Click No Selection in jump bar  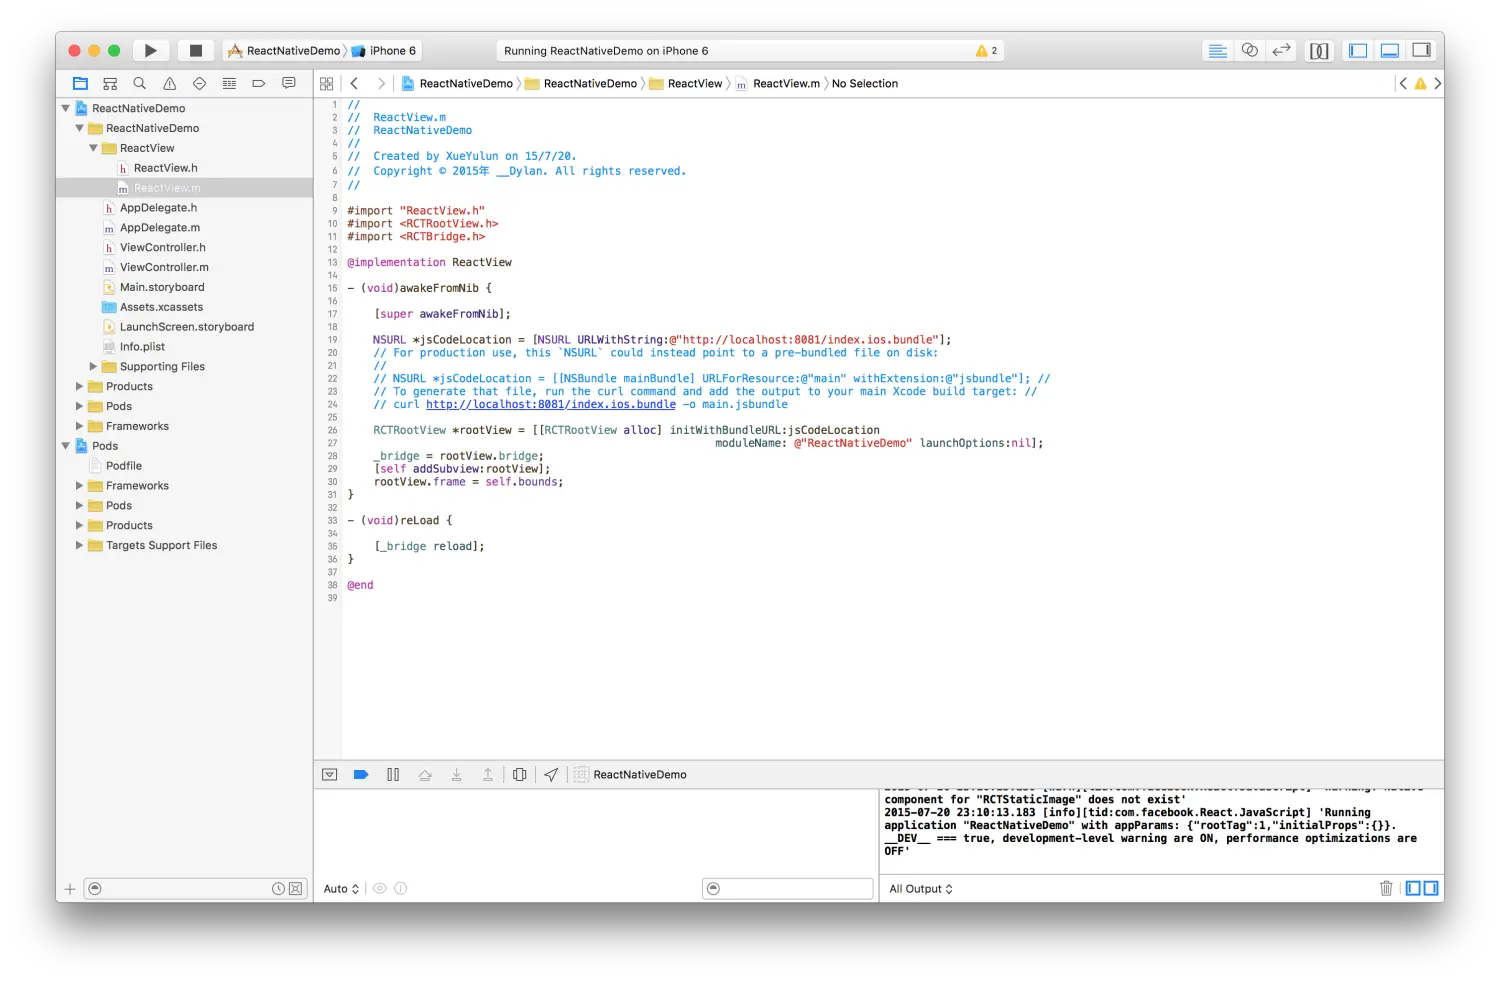(865, 84)
